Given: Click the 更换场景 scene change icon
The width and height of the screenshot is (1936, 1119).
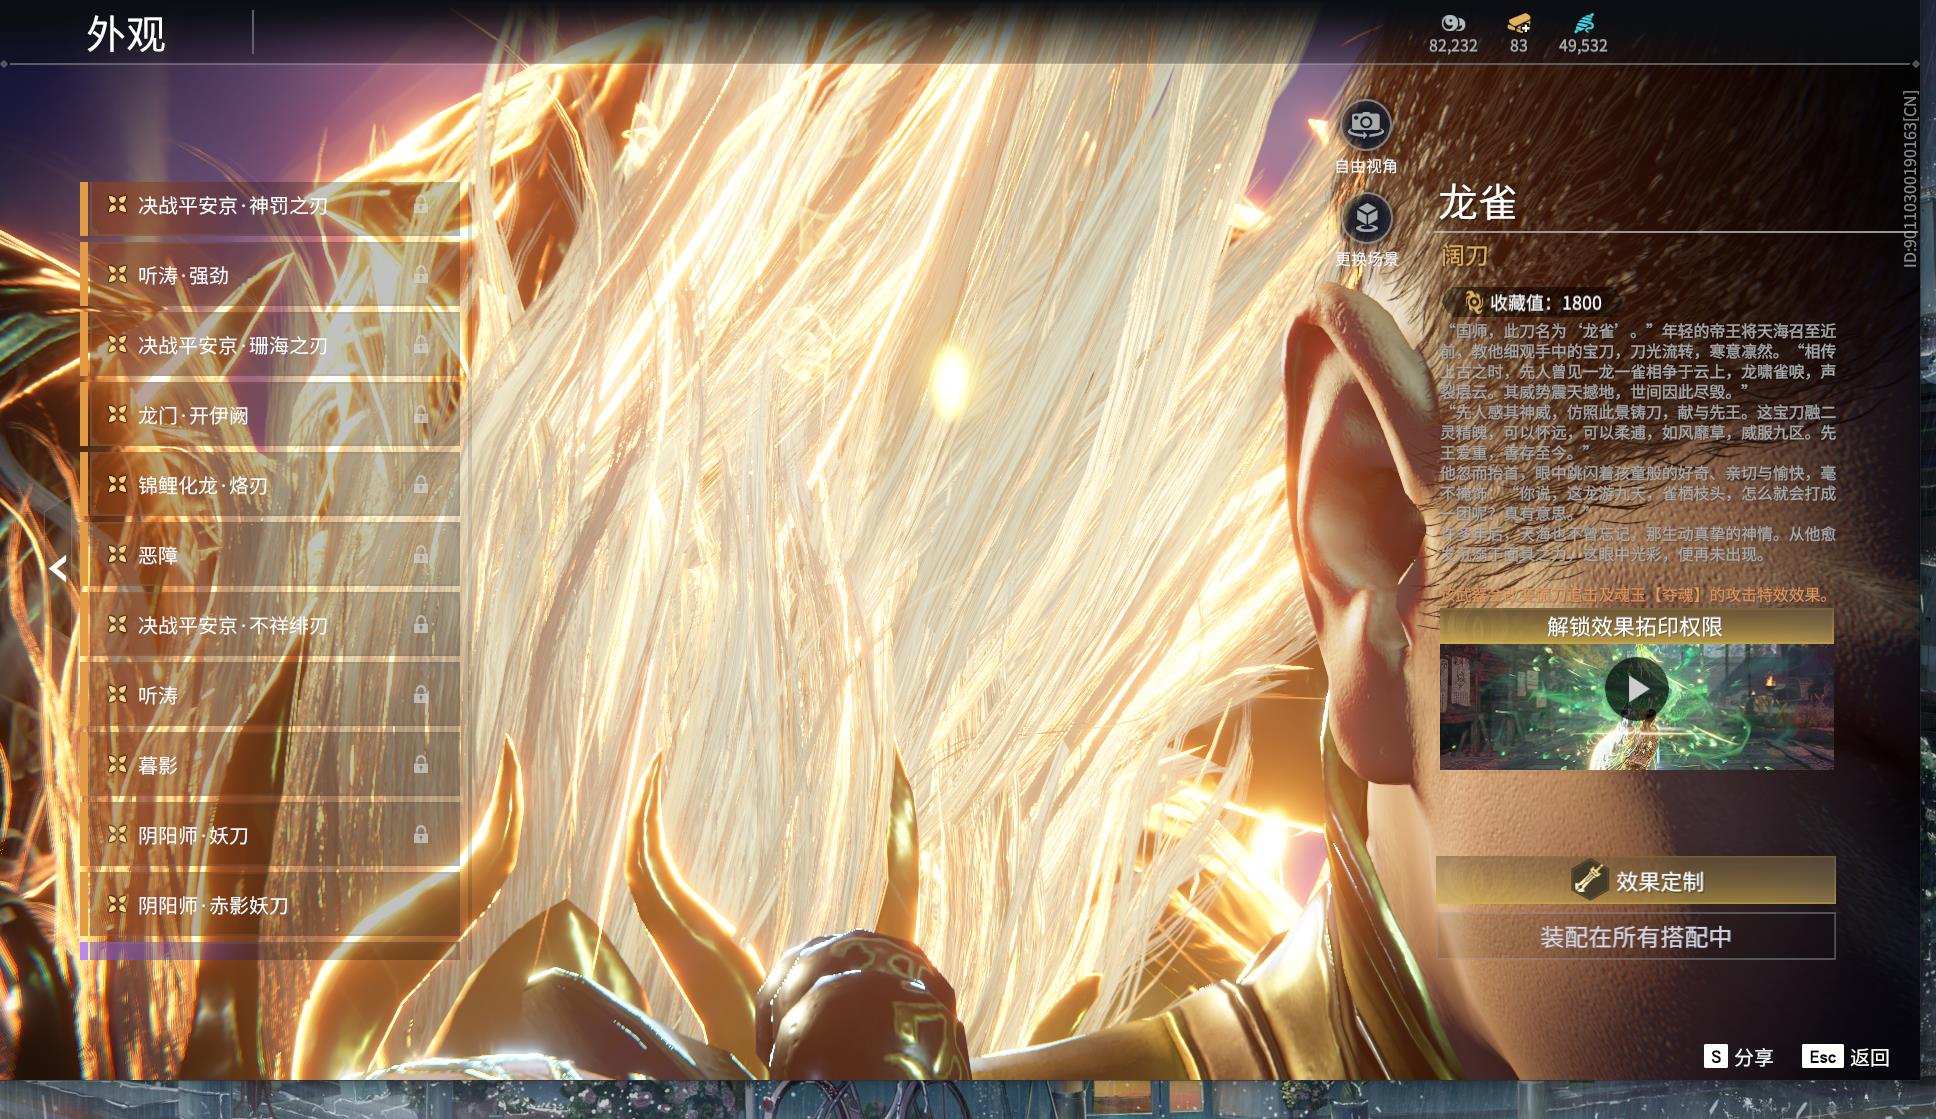Looking at the screenshot, I should 1366,218.
